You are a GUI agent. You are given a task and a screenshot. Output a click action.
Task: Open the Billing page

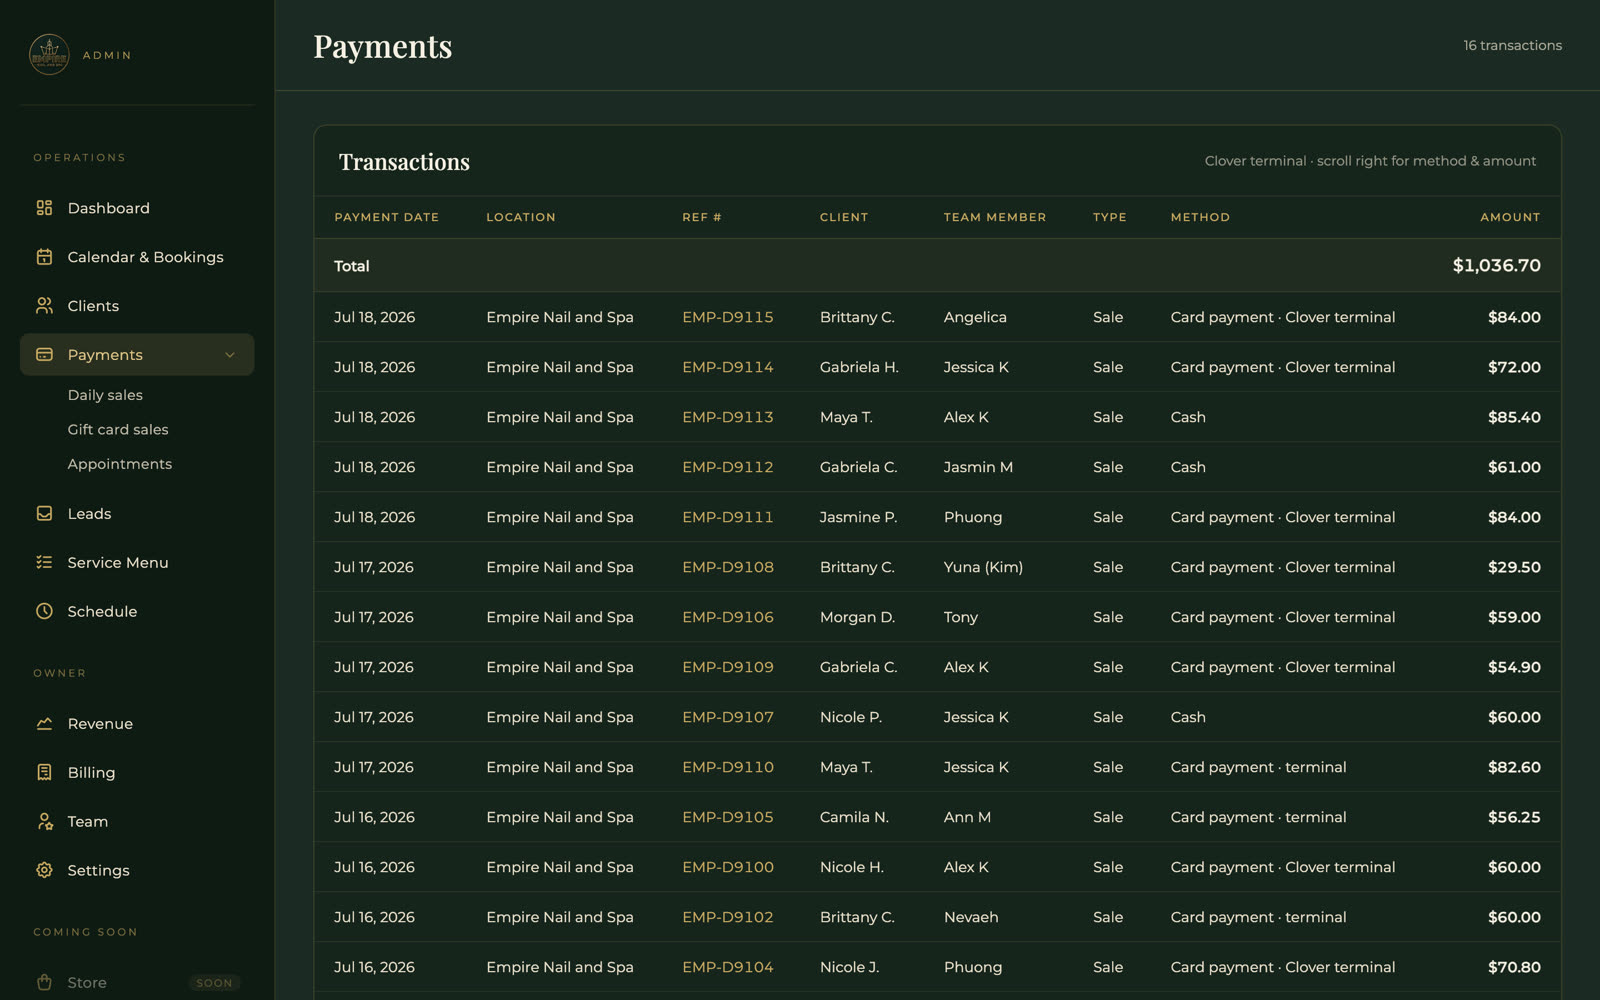(x=137, y=773)
